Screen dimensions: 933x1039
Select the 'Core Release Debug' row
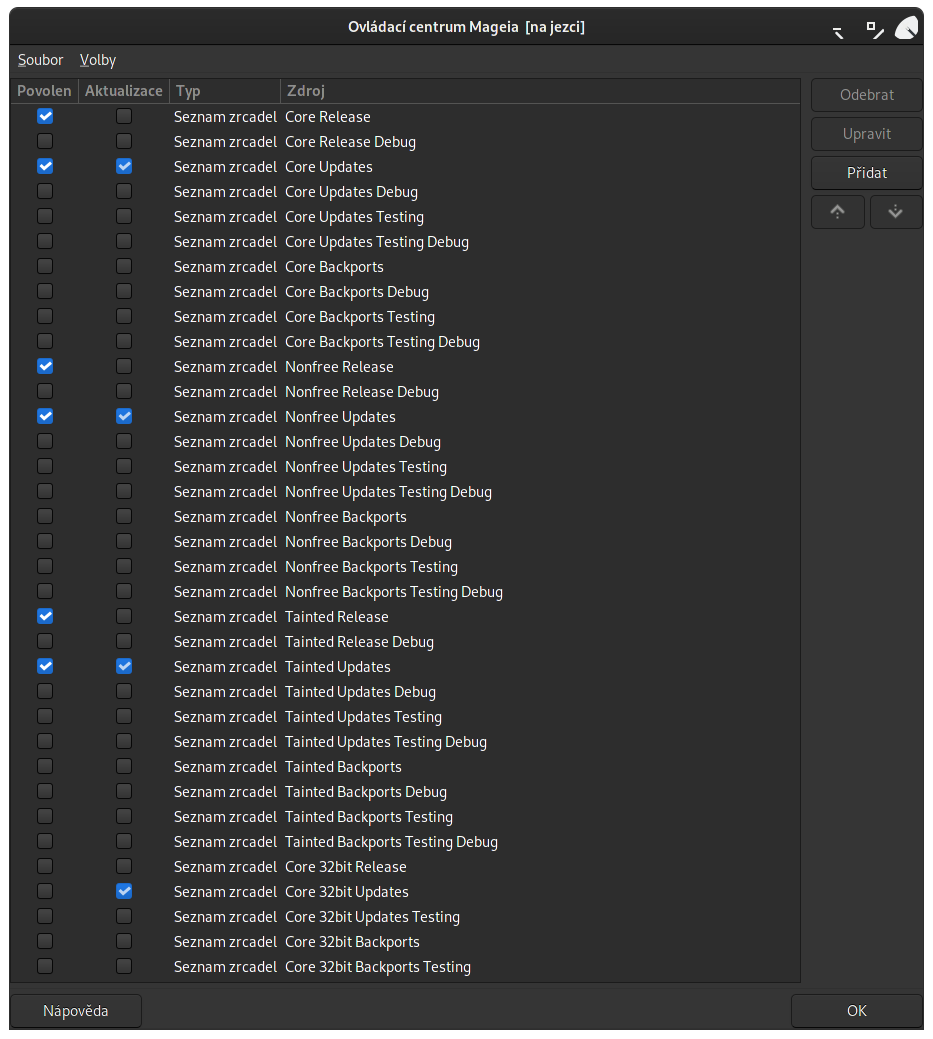(x=406, y=142)
